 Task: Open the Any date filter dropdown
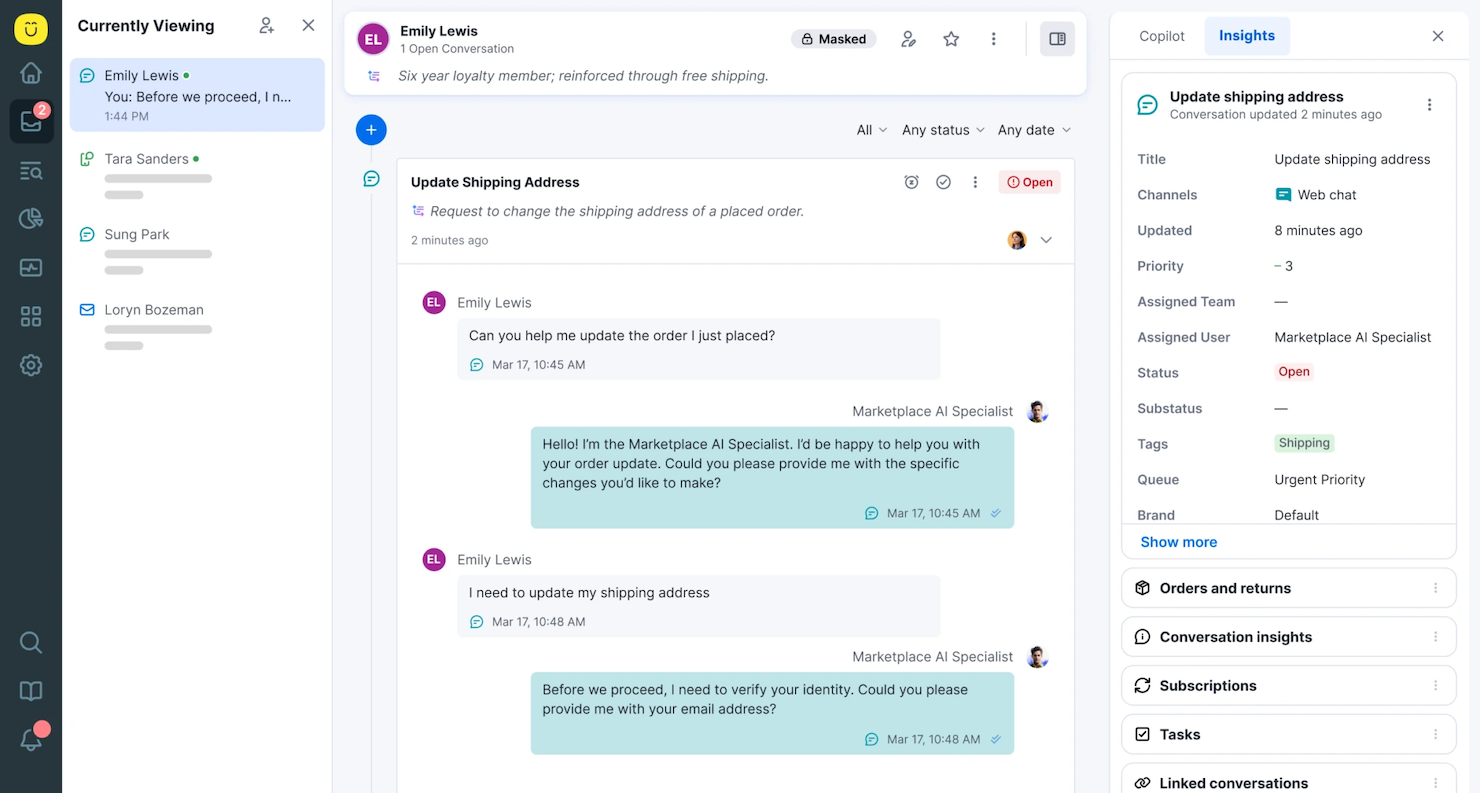[1033, 130]
